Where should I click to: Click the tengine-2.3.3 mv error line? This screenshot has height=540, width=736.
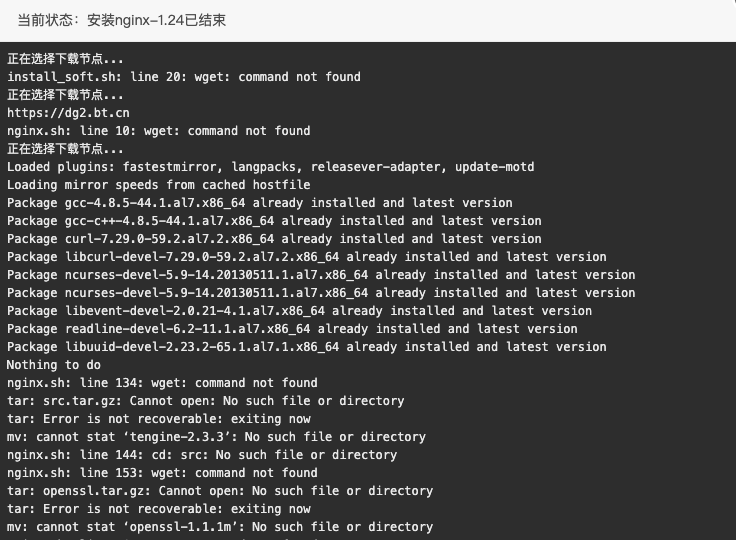coord(216,437)
